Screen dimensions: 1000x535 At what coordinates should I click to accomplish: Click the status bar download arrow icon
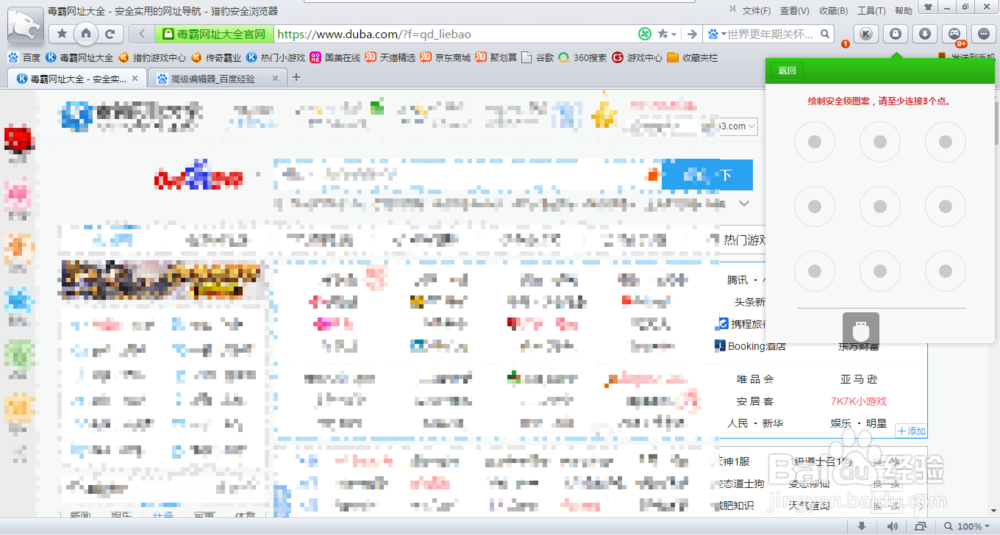862,526
